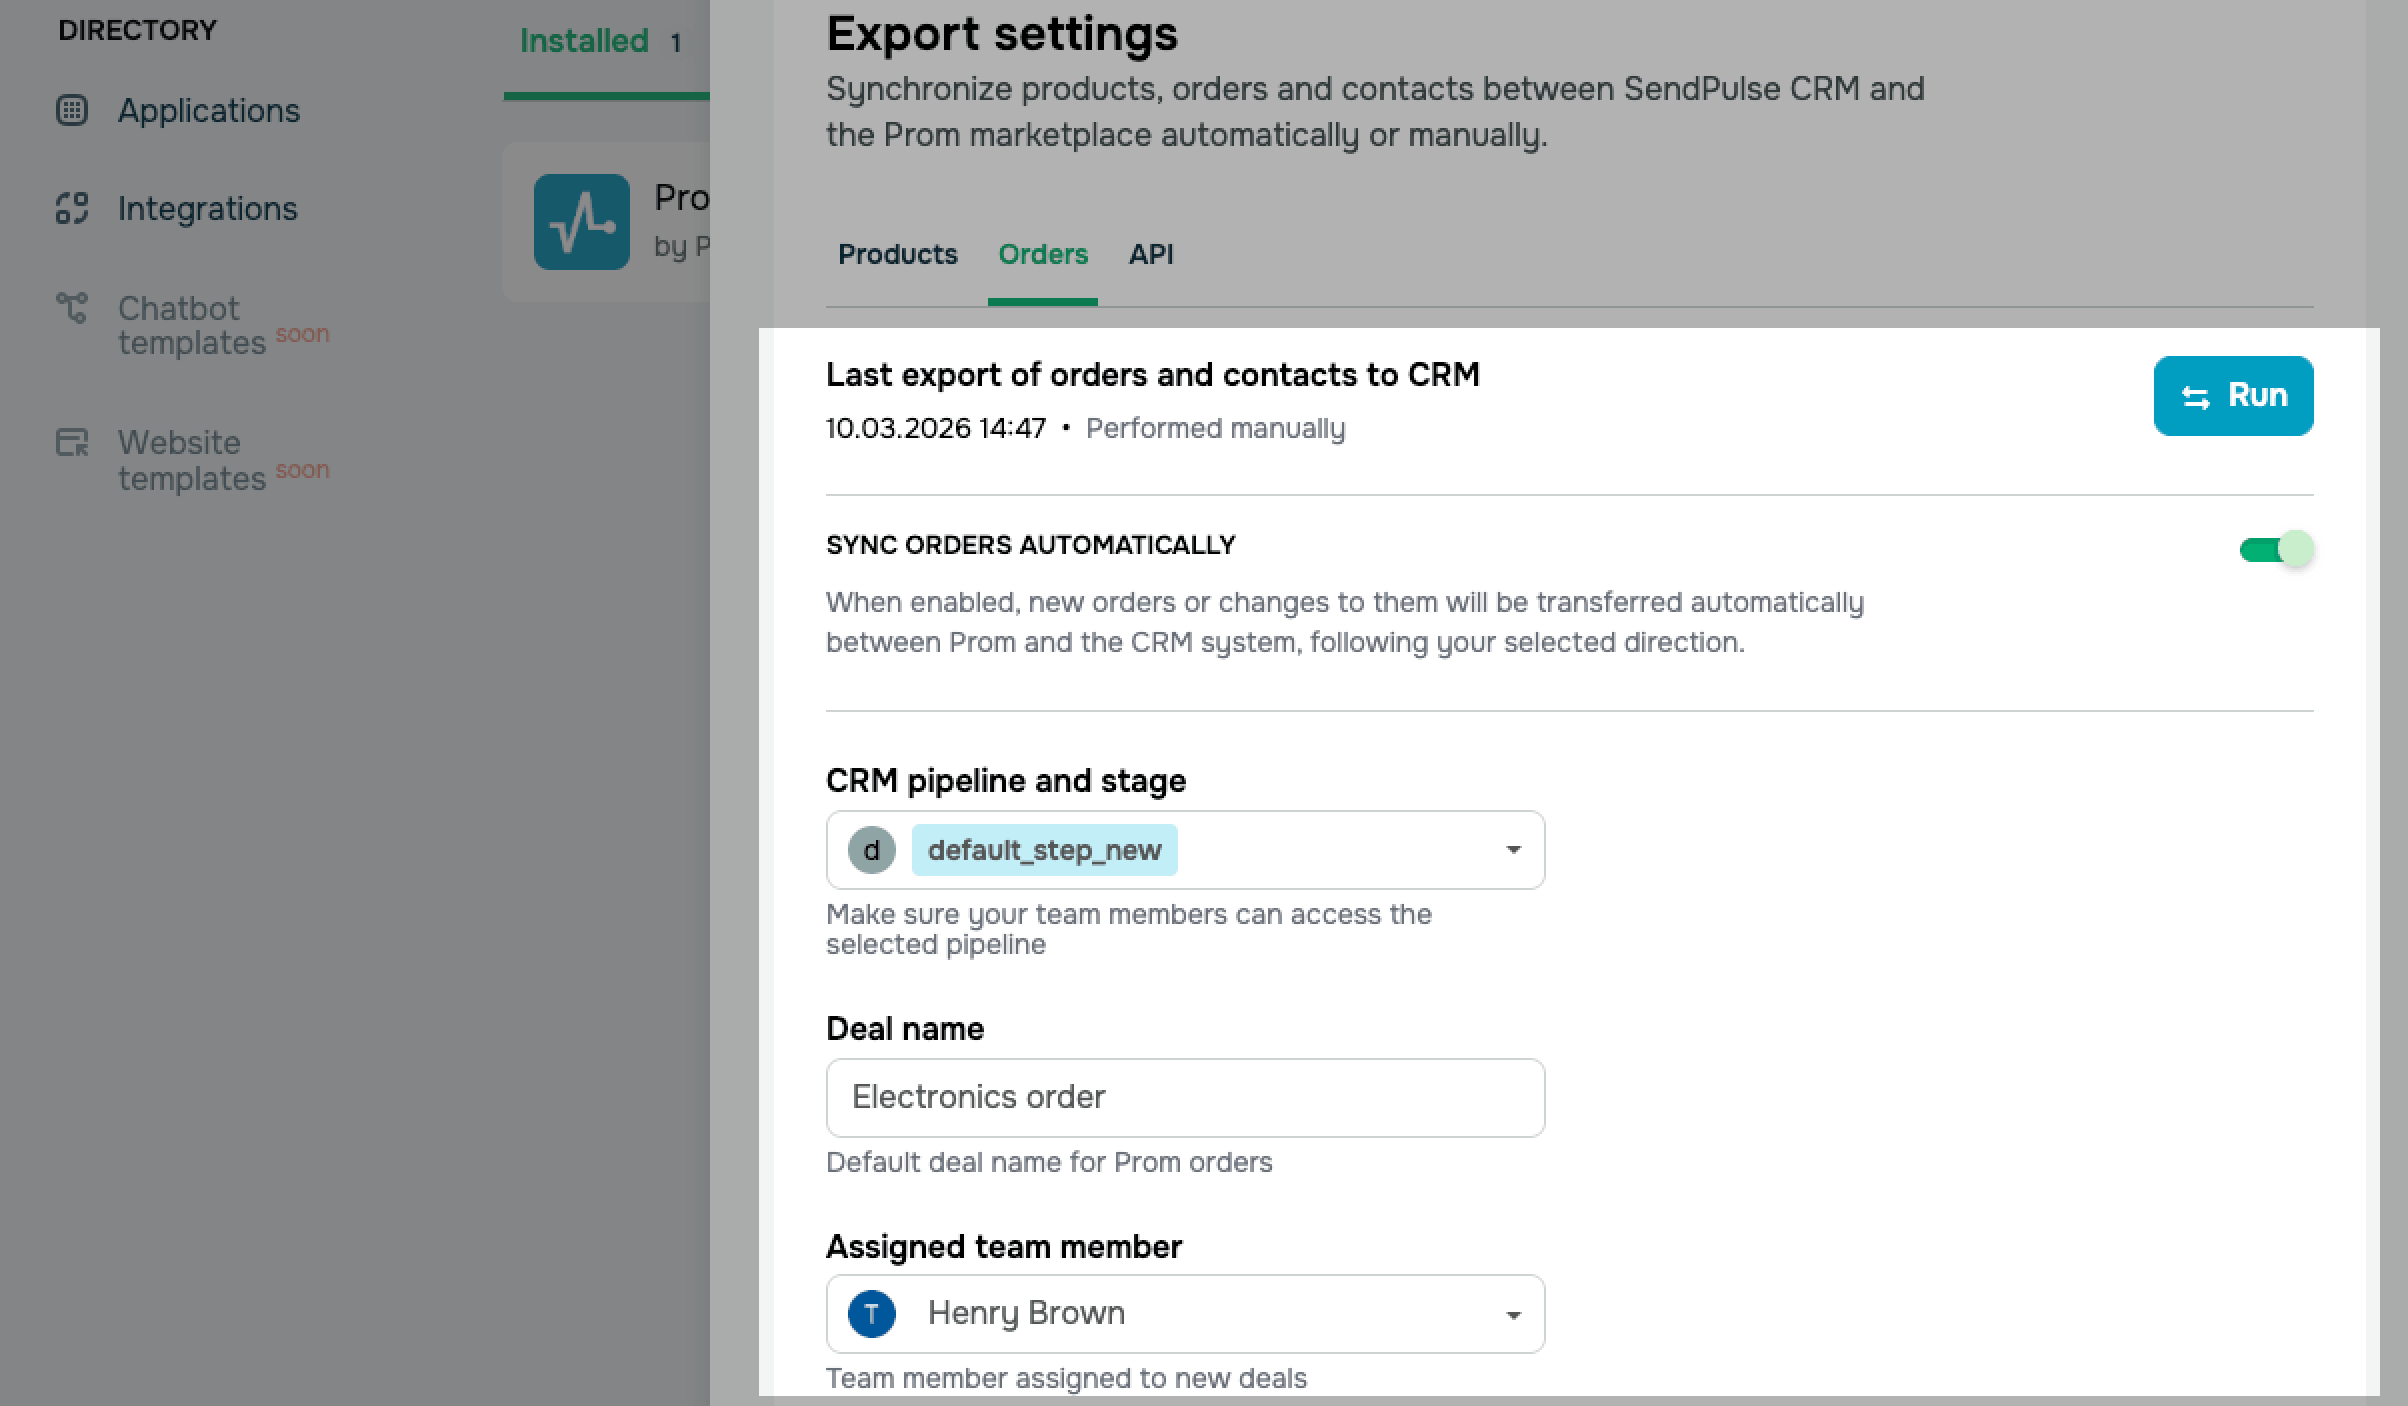Image resolution: width=2408 pixels, height=1406 pixels.
Task: Expand the CRM pipeline and stage dropdown
Action: coord(1512,850)
